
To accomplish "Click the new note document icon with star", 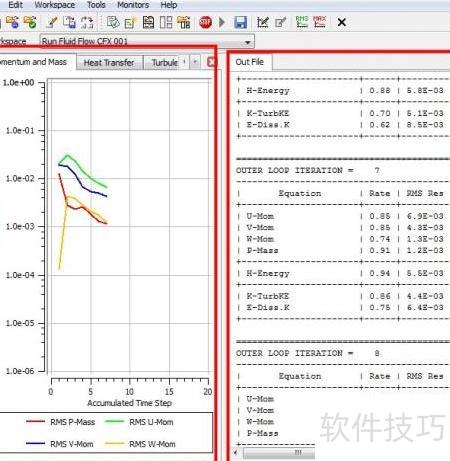I will 130,22.
